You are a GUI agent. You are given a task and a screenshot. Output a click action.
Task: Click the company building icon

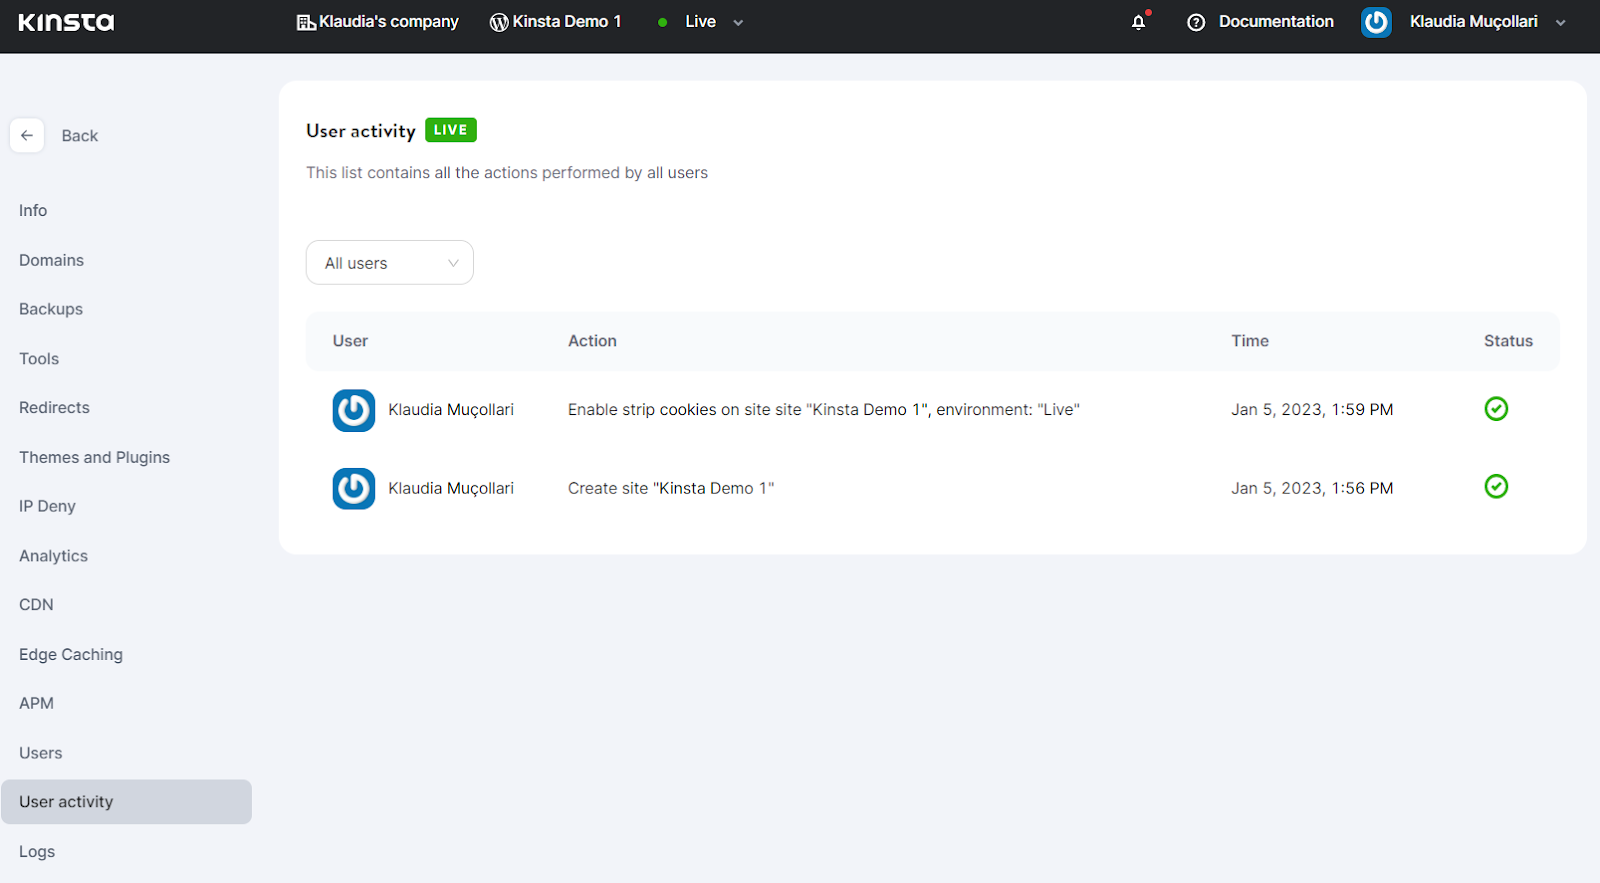tap(306, 22)
